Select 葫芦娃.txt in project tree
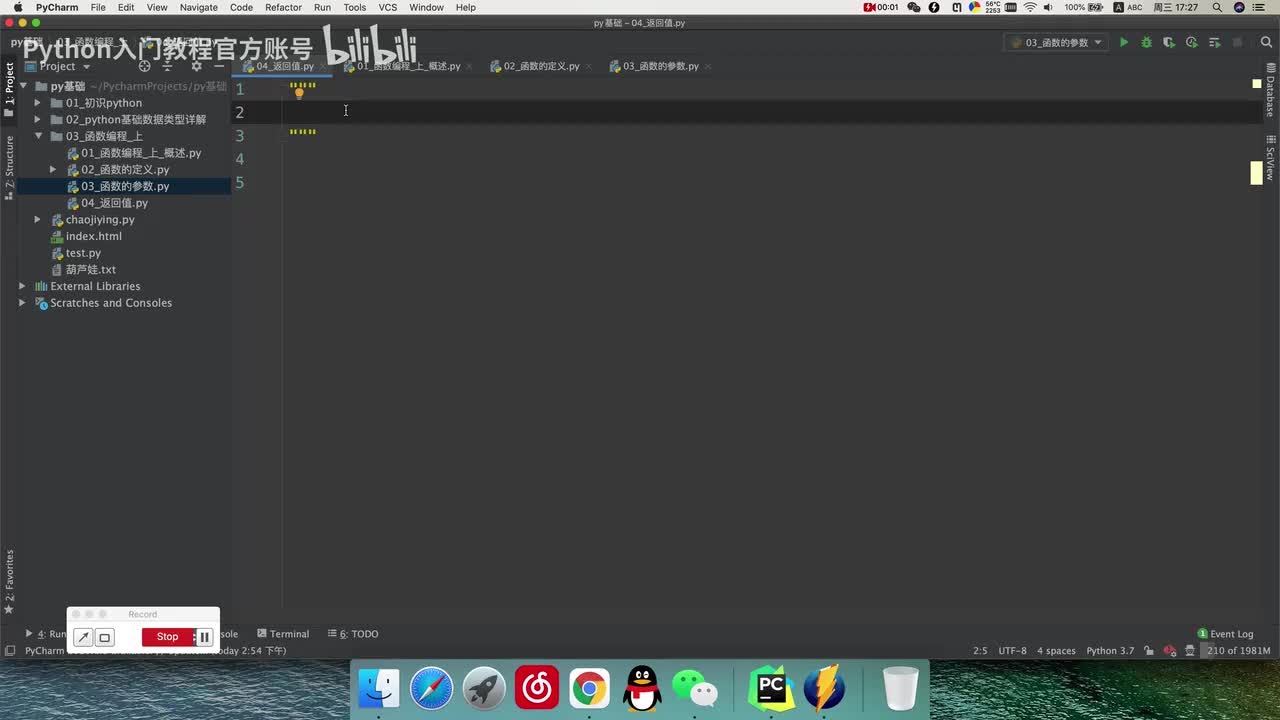 point(90,270)
